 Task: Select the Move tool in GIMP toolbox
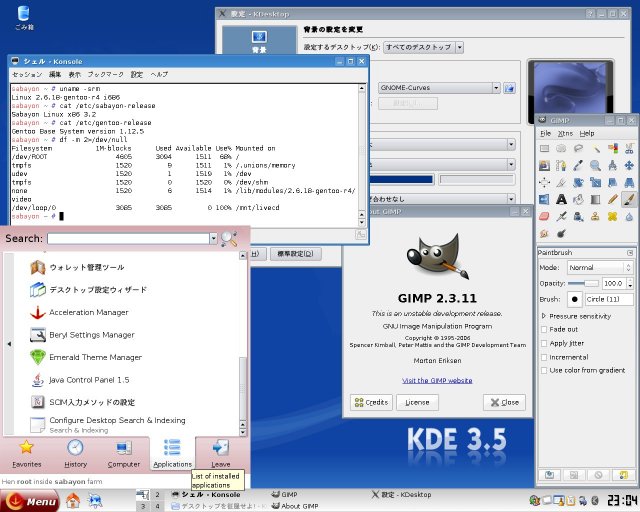click(x=629, y=165)
